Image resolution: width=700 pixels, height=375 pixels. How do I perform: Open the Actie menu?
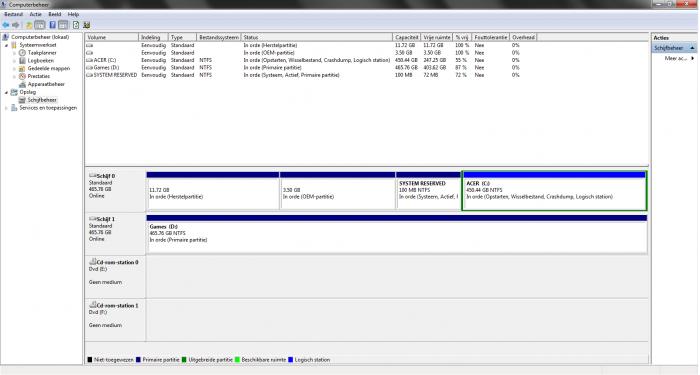tap(35, 14)
